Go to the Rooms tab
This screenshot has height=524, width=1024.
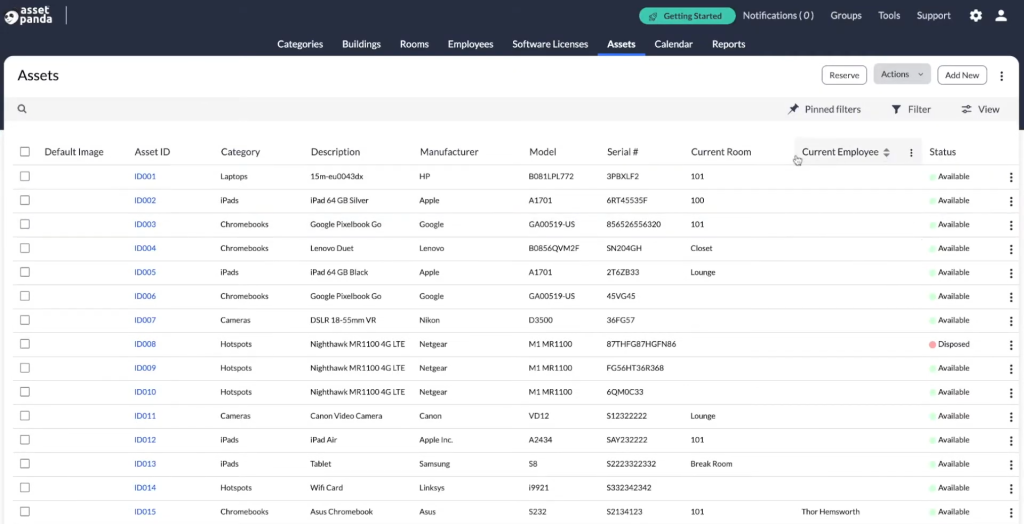(x=414, y=44)
